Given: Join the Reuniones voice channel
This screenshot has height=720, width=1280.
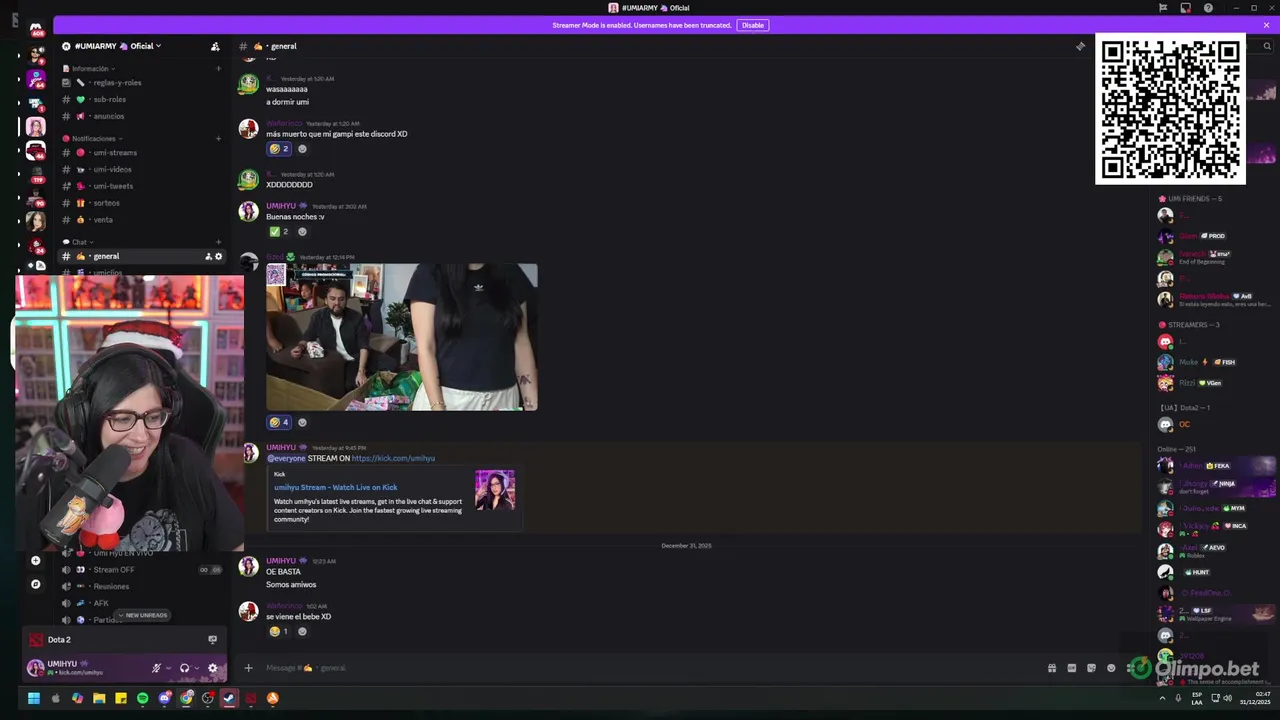Looking at the screenshot, I should [140, 587].
